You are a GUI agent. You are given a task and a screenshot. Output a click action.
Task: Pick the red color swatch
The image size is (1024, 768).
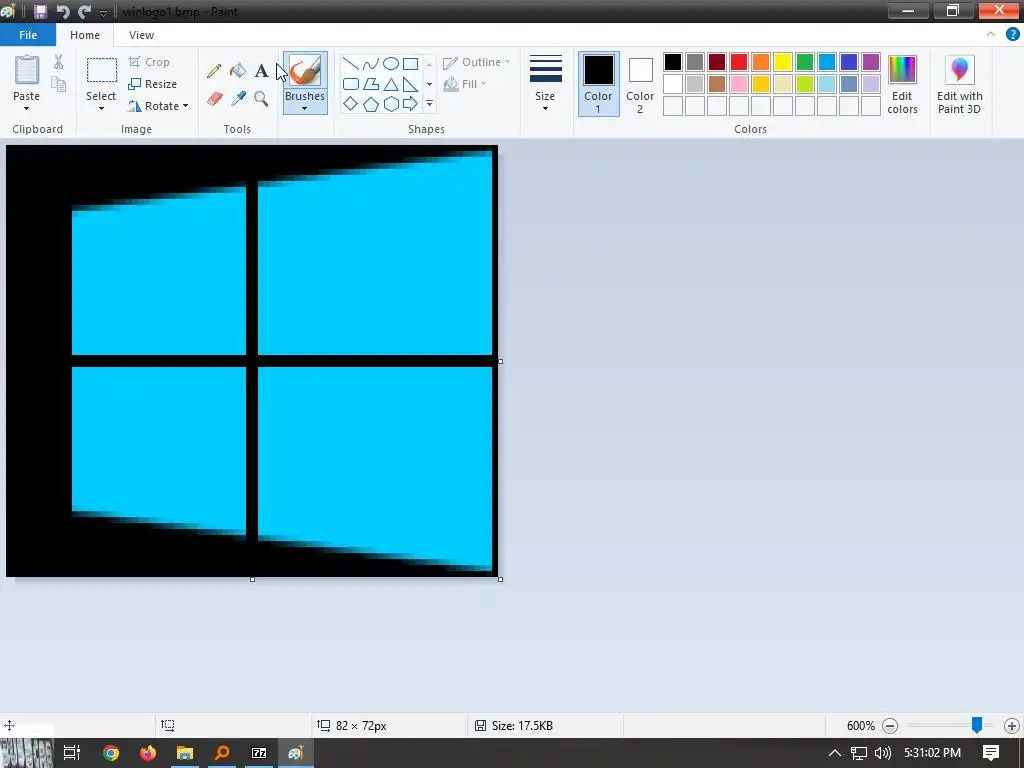click(x=739, y=62)
